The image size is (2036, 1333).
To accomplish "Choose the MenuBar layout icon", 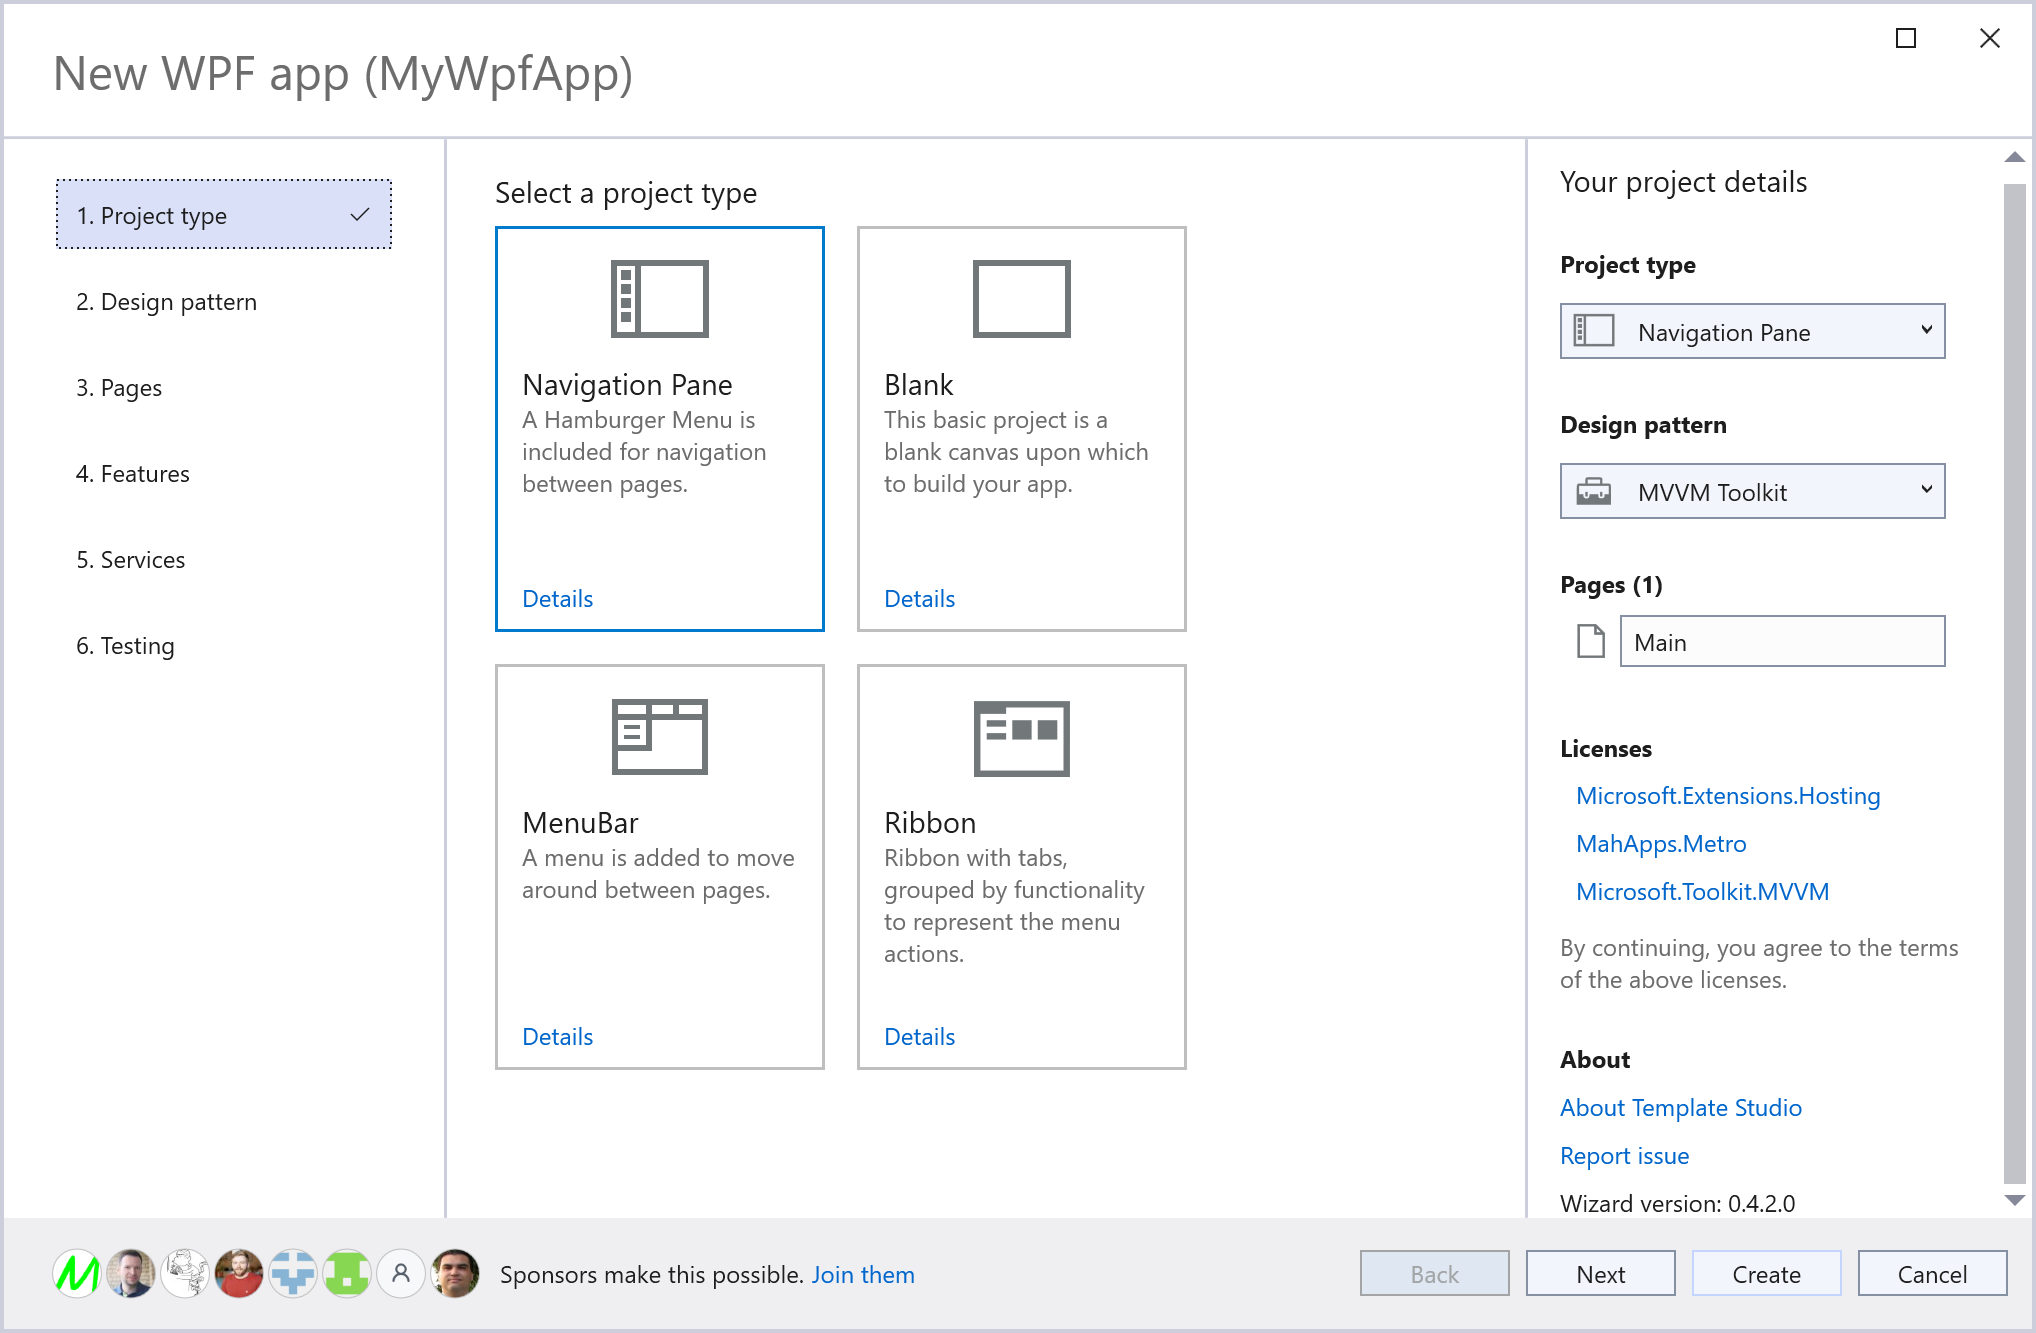I will [659, 737].
